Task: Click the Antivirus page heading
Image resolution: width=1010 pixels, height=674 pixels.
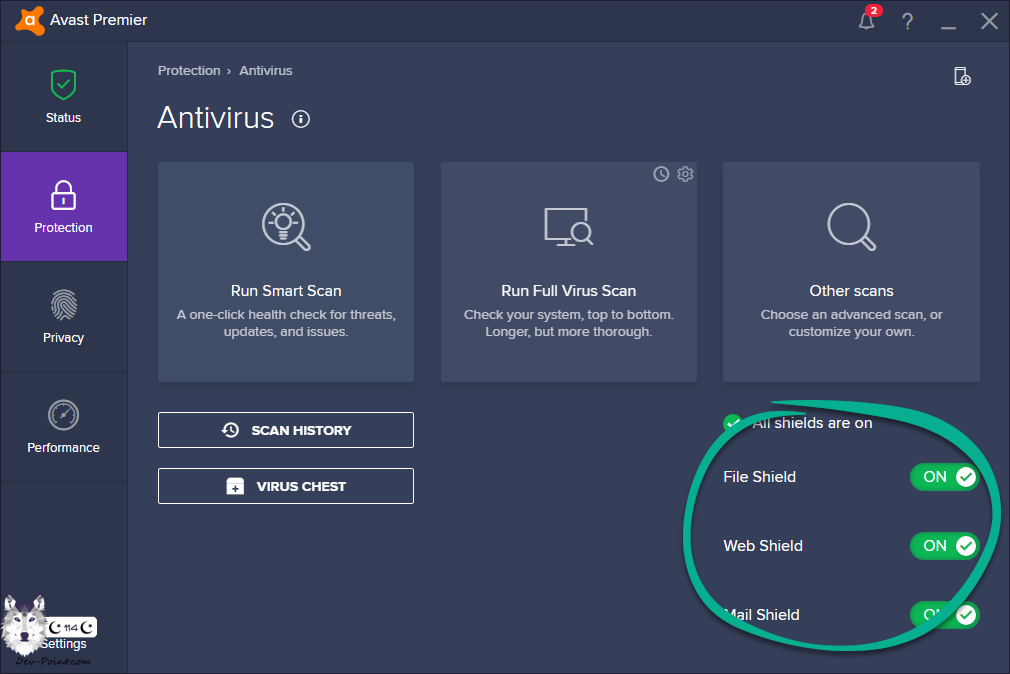Action: [x=216, y=118]
